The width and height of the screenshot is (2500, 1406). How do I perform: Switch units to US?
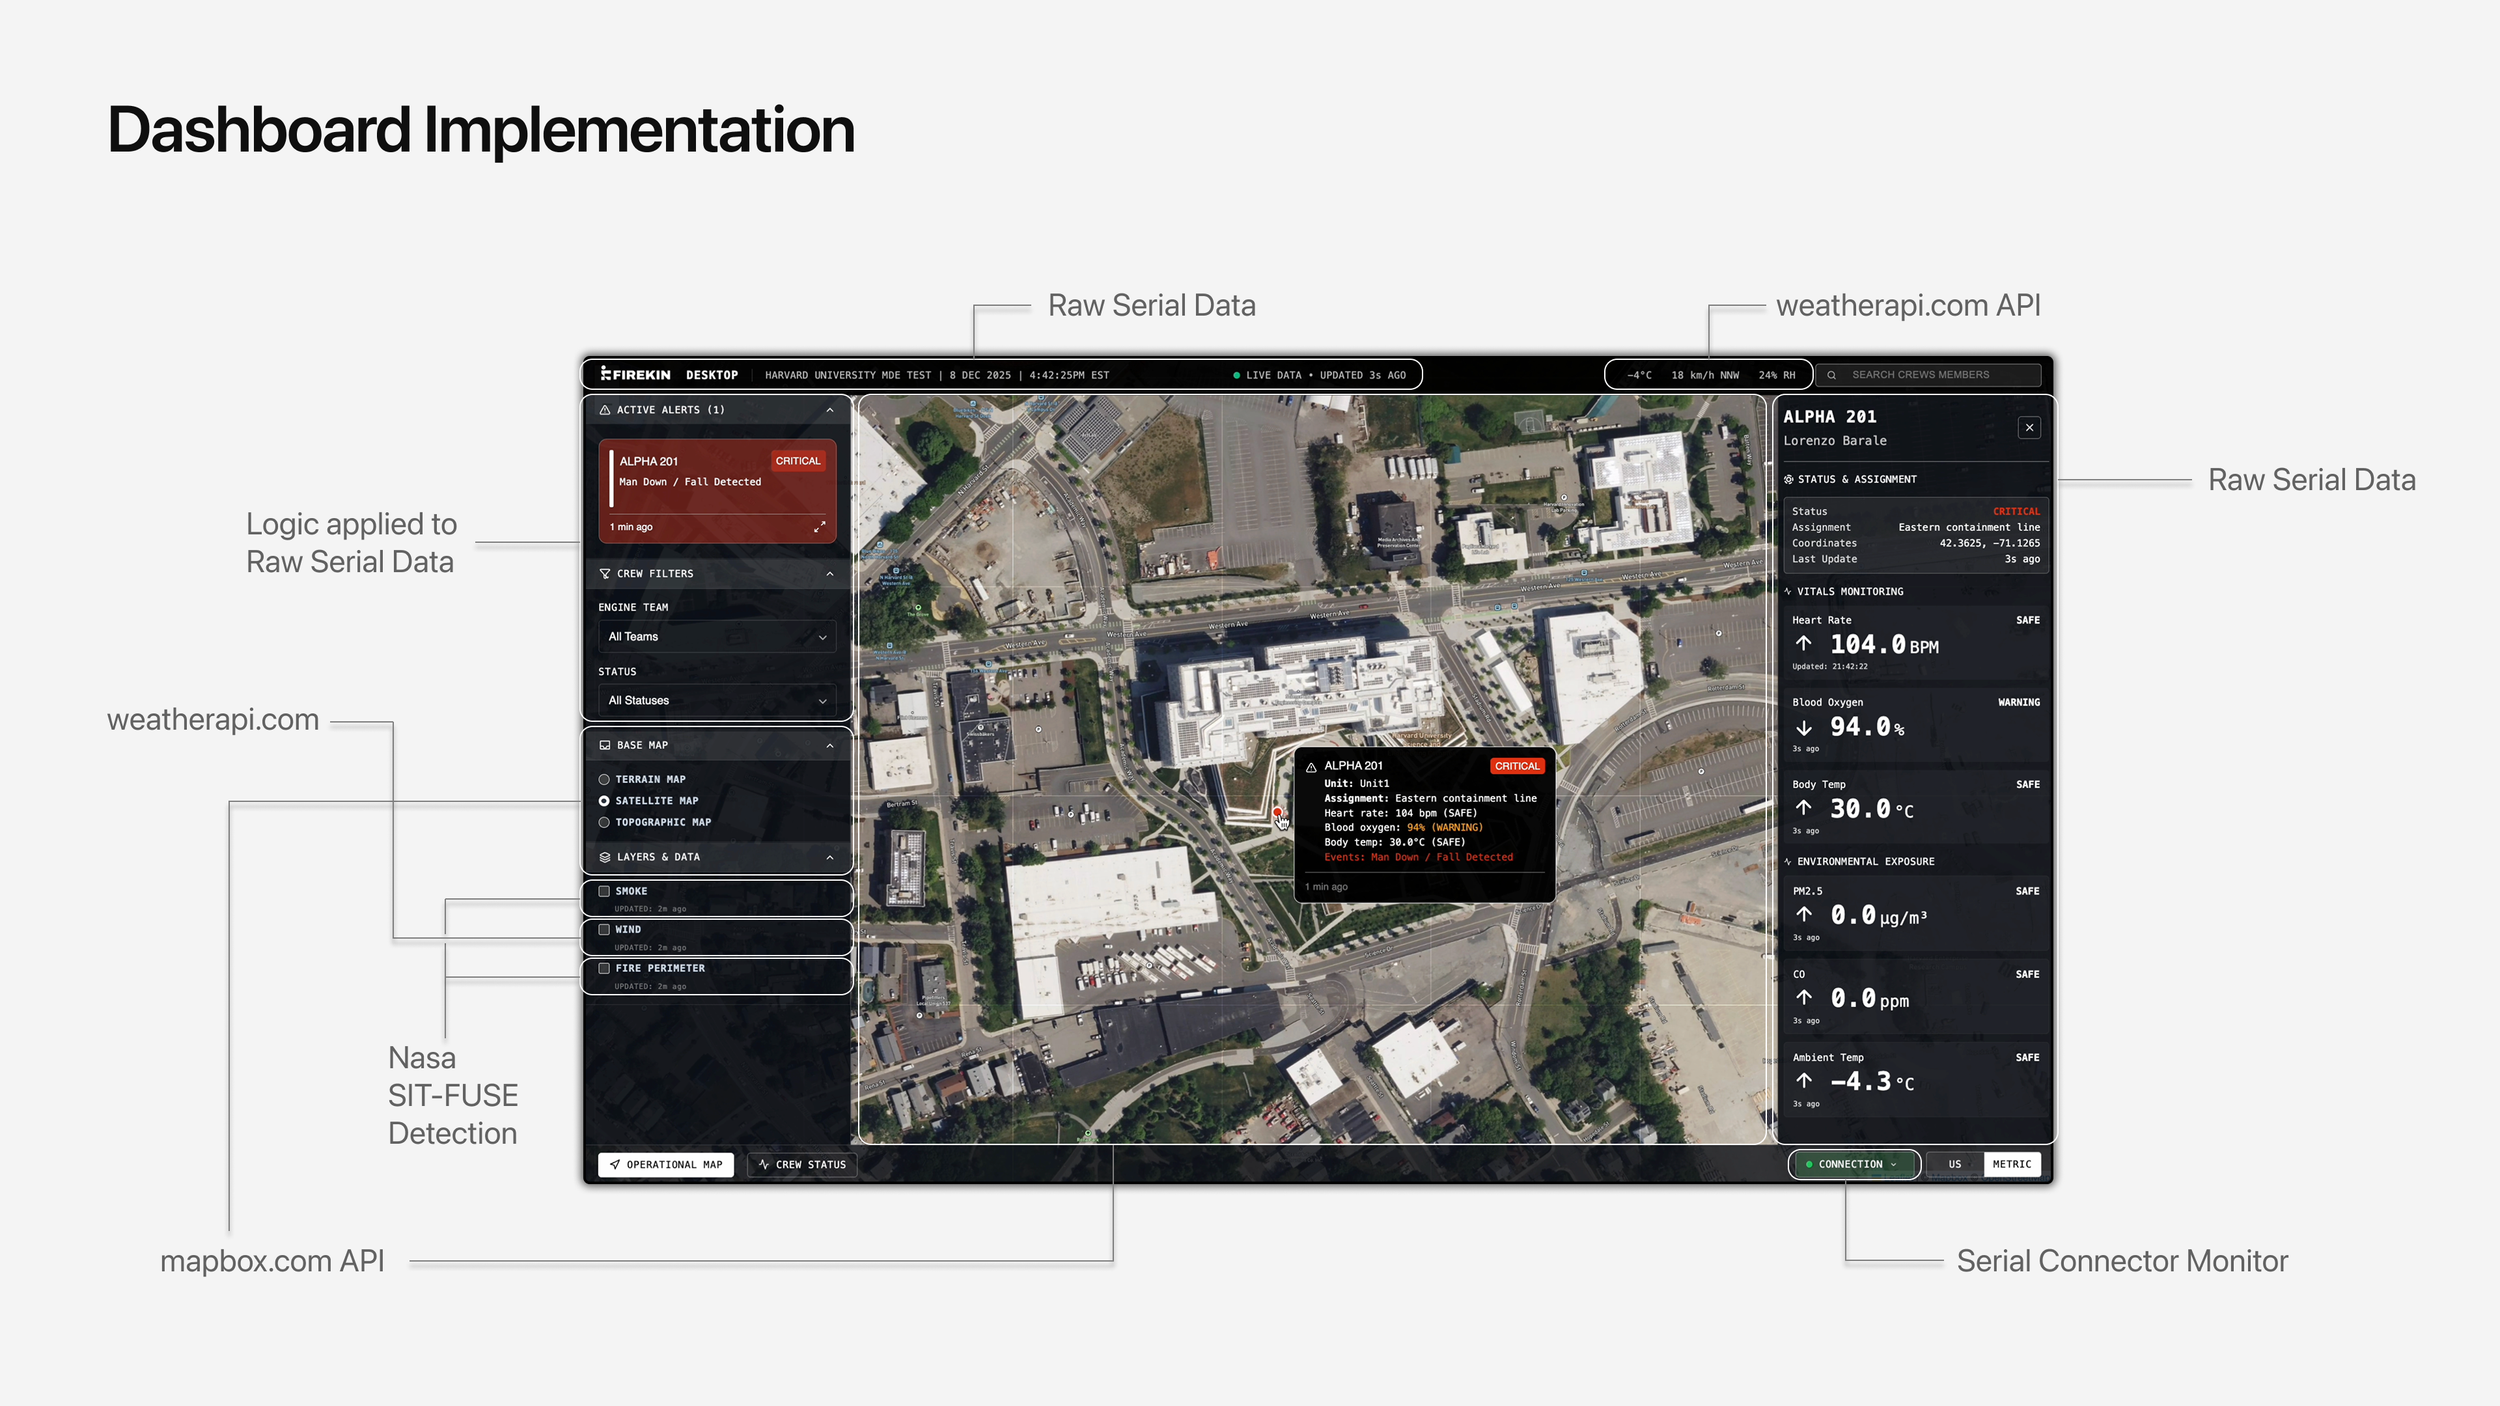point(1954,1164)
